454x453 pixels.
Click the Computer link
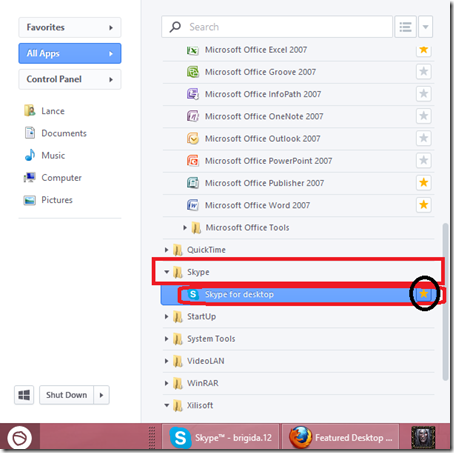click(61, 178)
